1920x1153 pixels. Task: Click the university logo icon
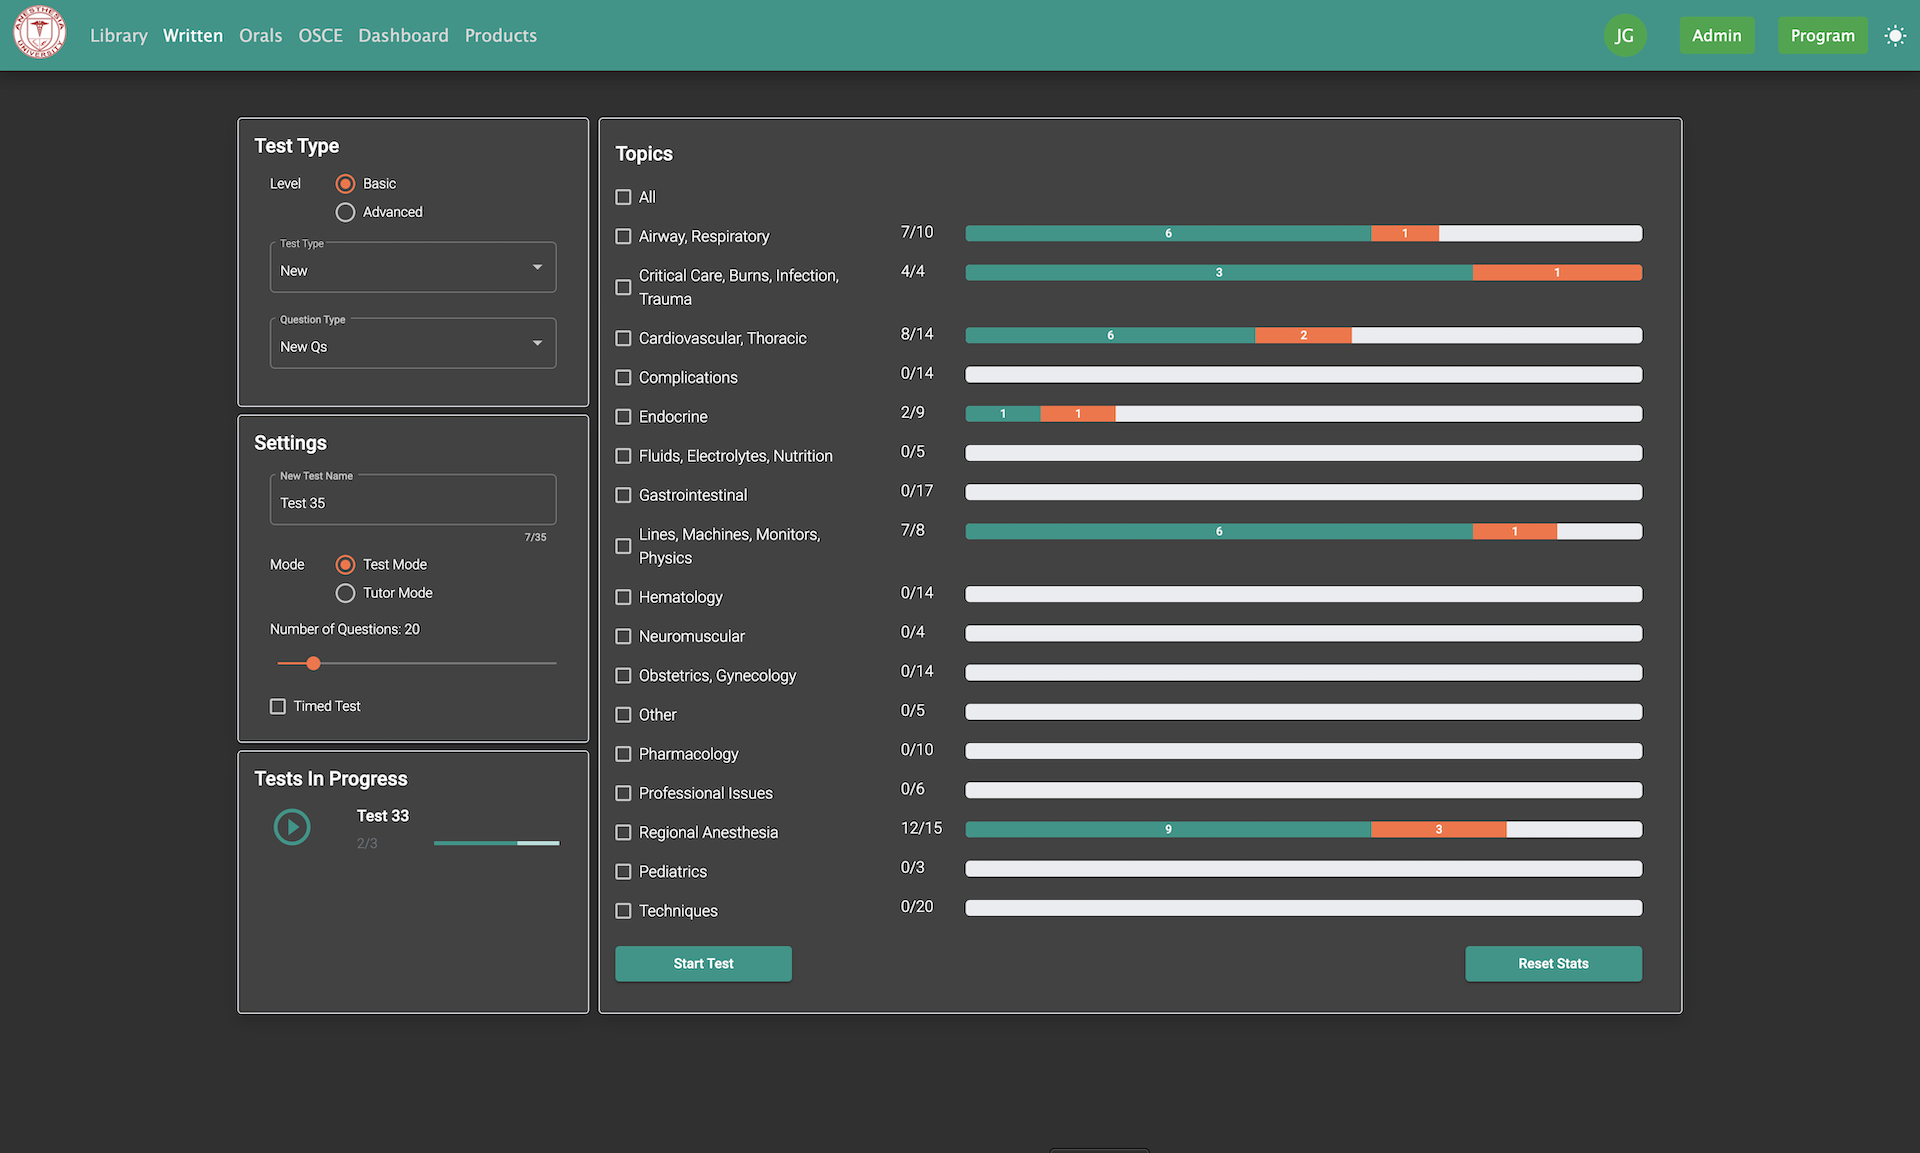pyautogui.click(x=40, y=33)
